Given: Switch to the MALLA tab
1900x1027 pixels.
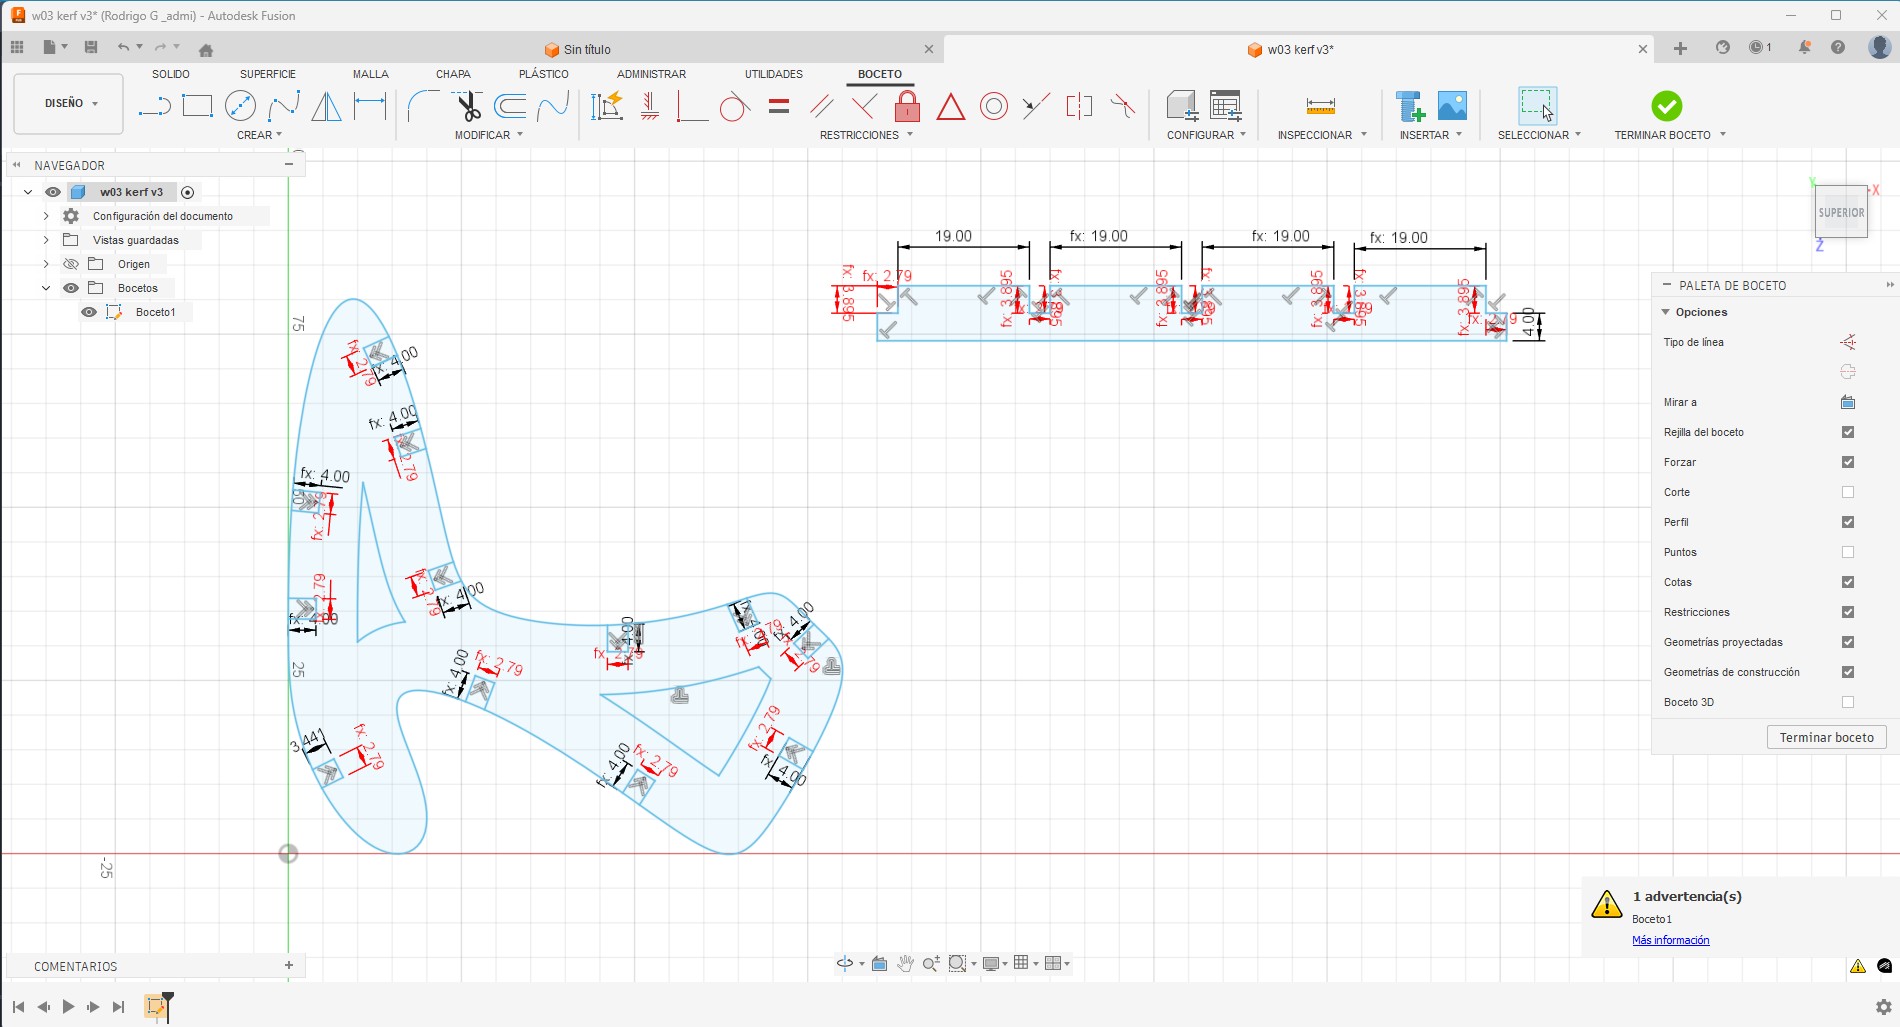Looking at the screenshot, I should tap(371, 74).
